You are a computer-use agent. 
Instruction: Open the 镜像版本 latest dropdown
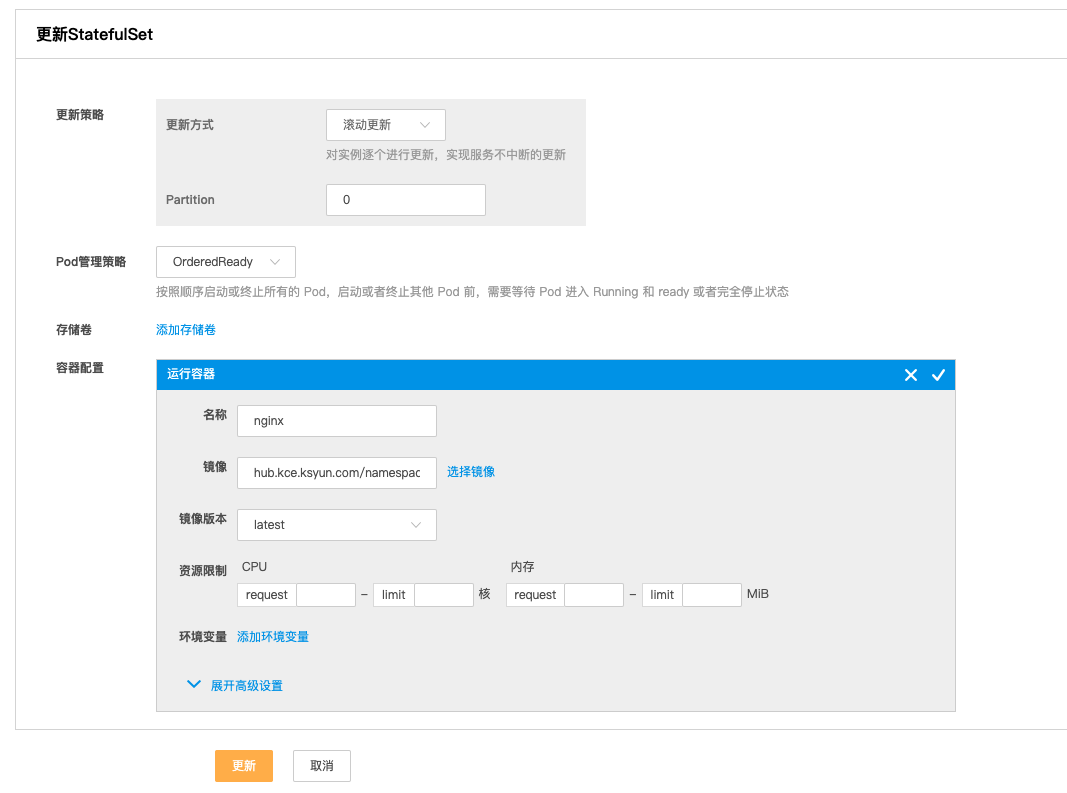(337, 525)
